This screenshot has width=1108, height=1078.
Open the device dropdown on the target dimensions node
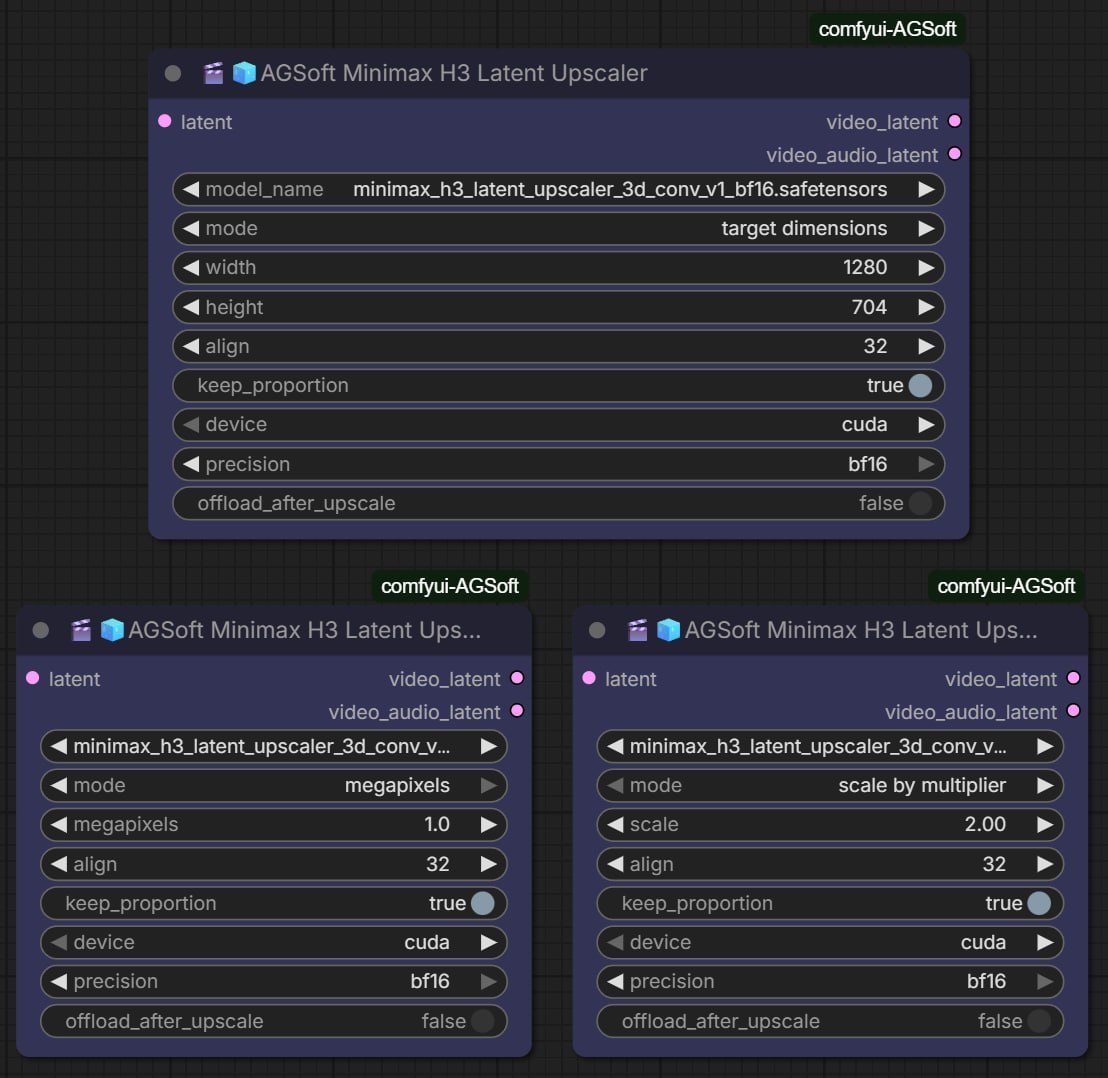558,425
